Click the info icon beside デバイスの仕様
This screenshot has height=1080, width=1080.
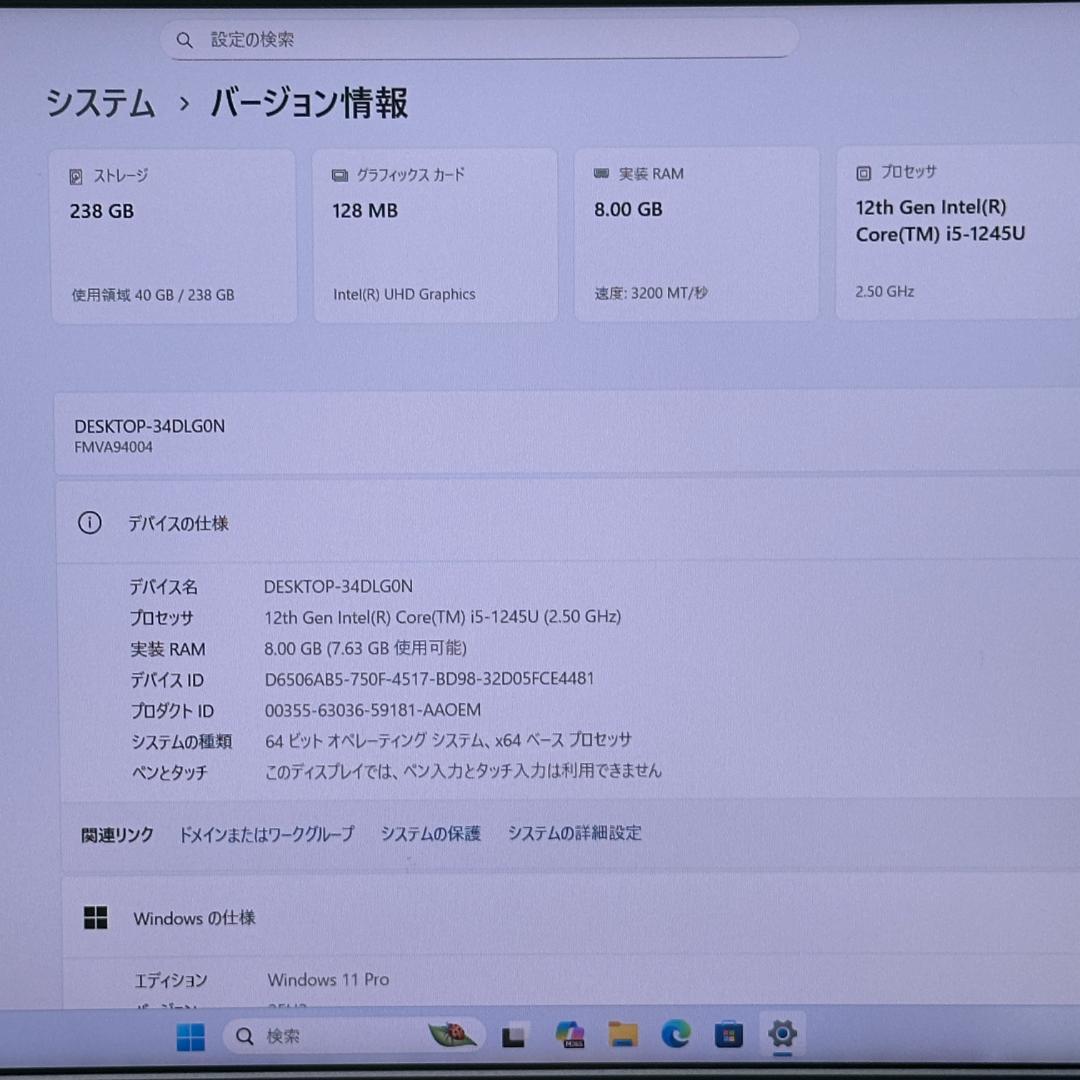pos(91,522)
